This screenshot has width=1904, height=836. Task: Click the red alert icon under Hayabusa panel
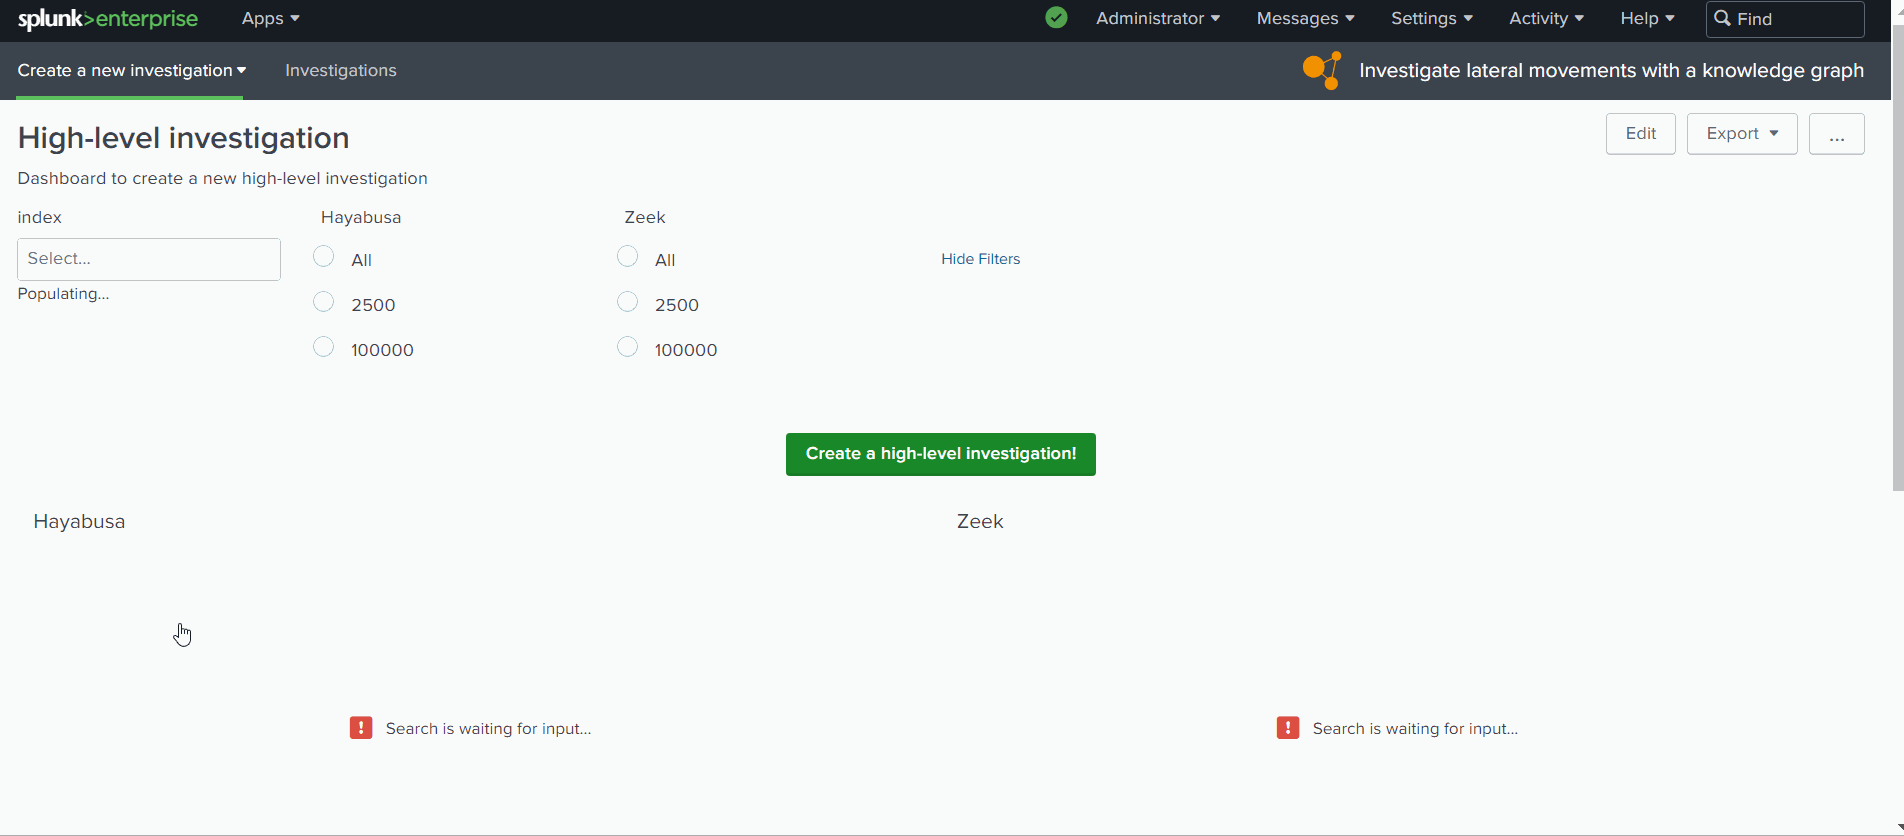coord(361,728)
